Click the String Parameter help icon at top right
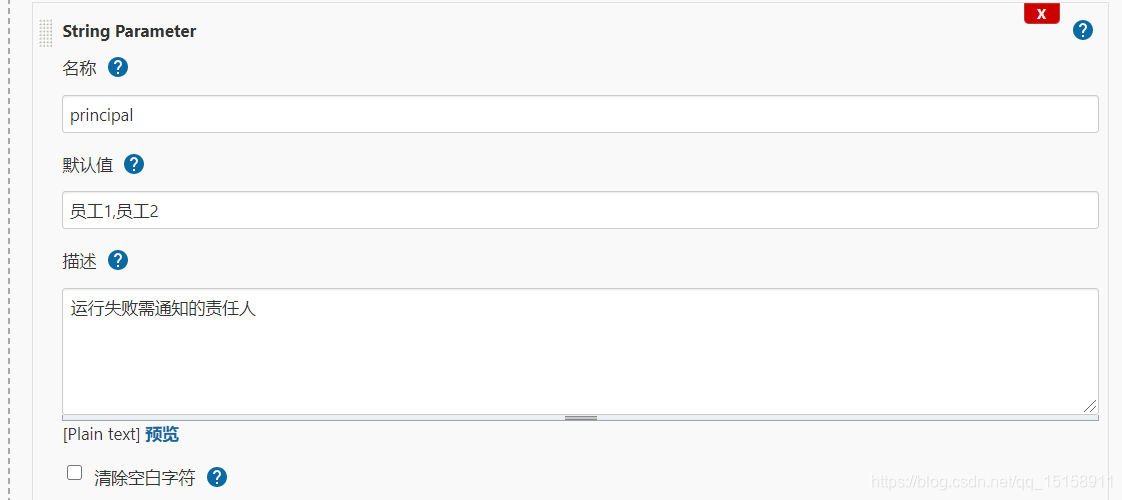Screen dimensions: 1122x500 coord(1082,30)
